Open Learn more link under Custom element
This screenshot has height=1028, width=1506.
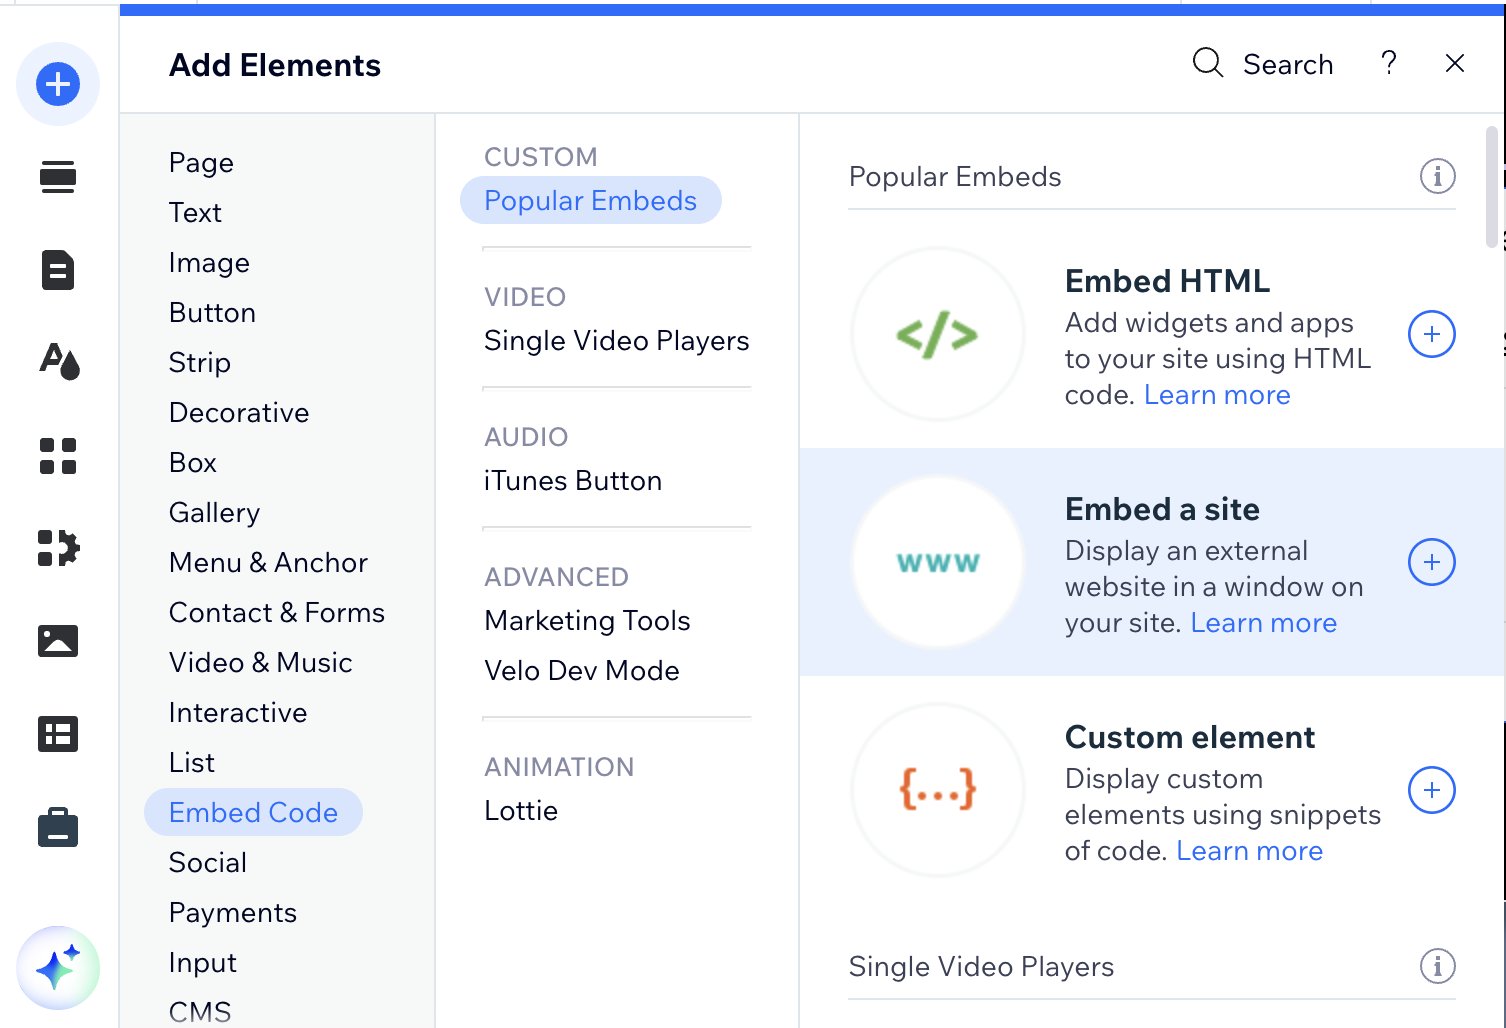(1250, 851)
